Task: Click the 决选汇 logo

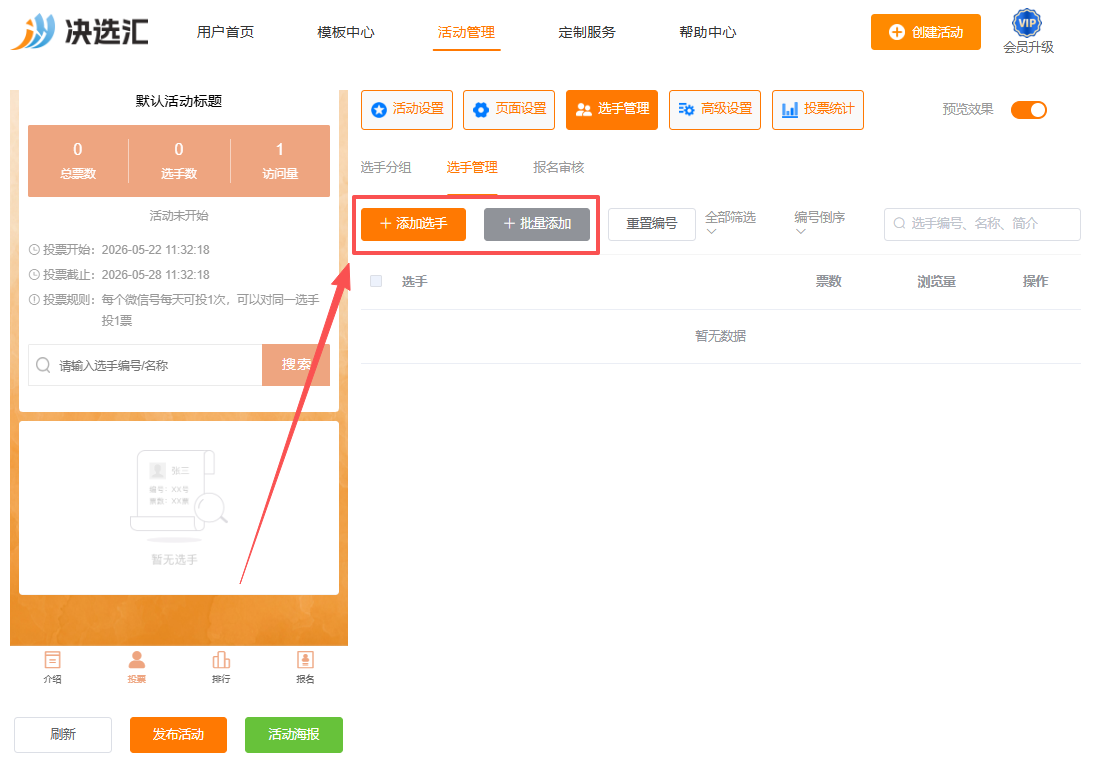Action: point(80,31)
